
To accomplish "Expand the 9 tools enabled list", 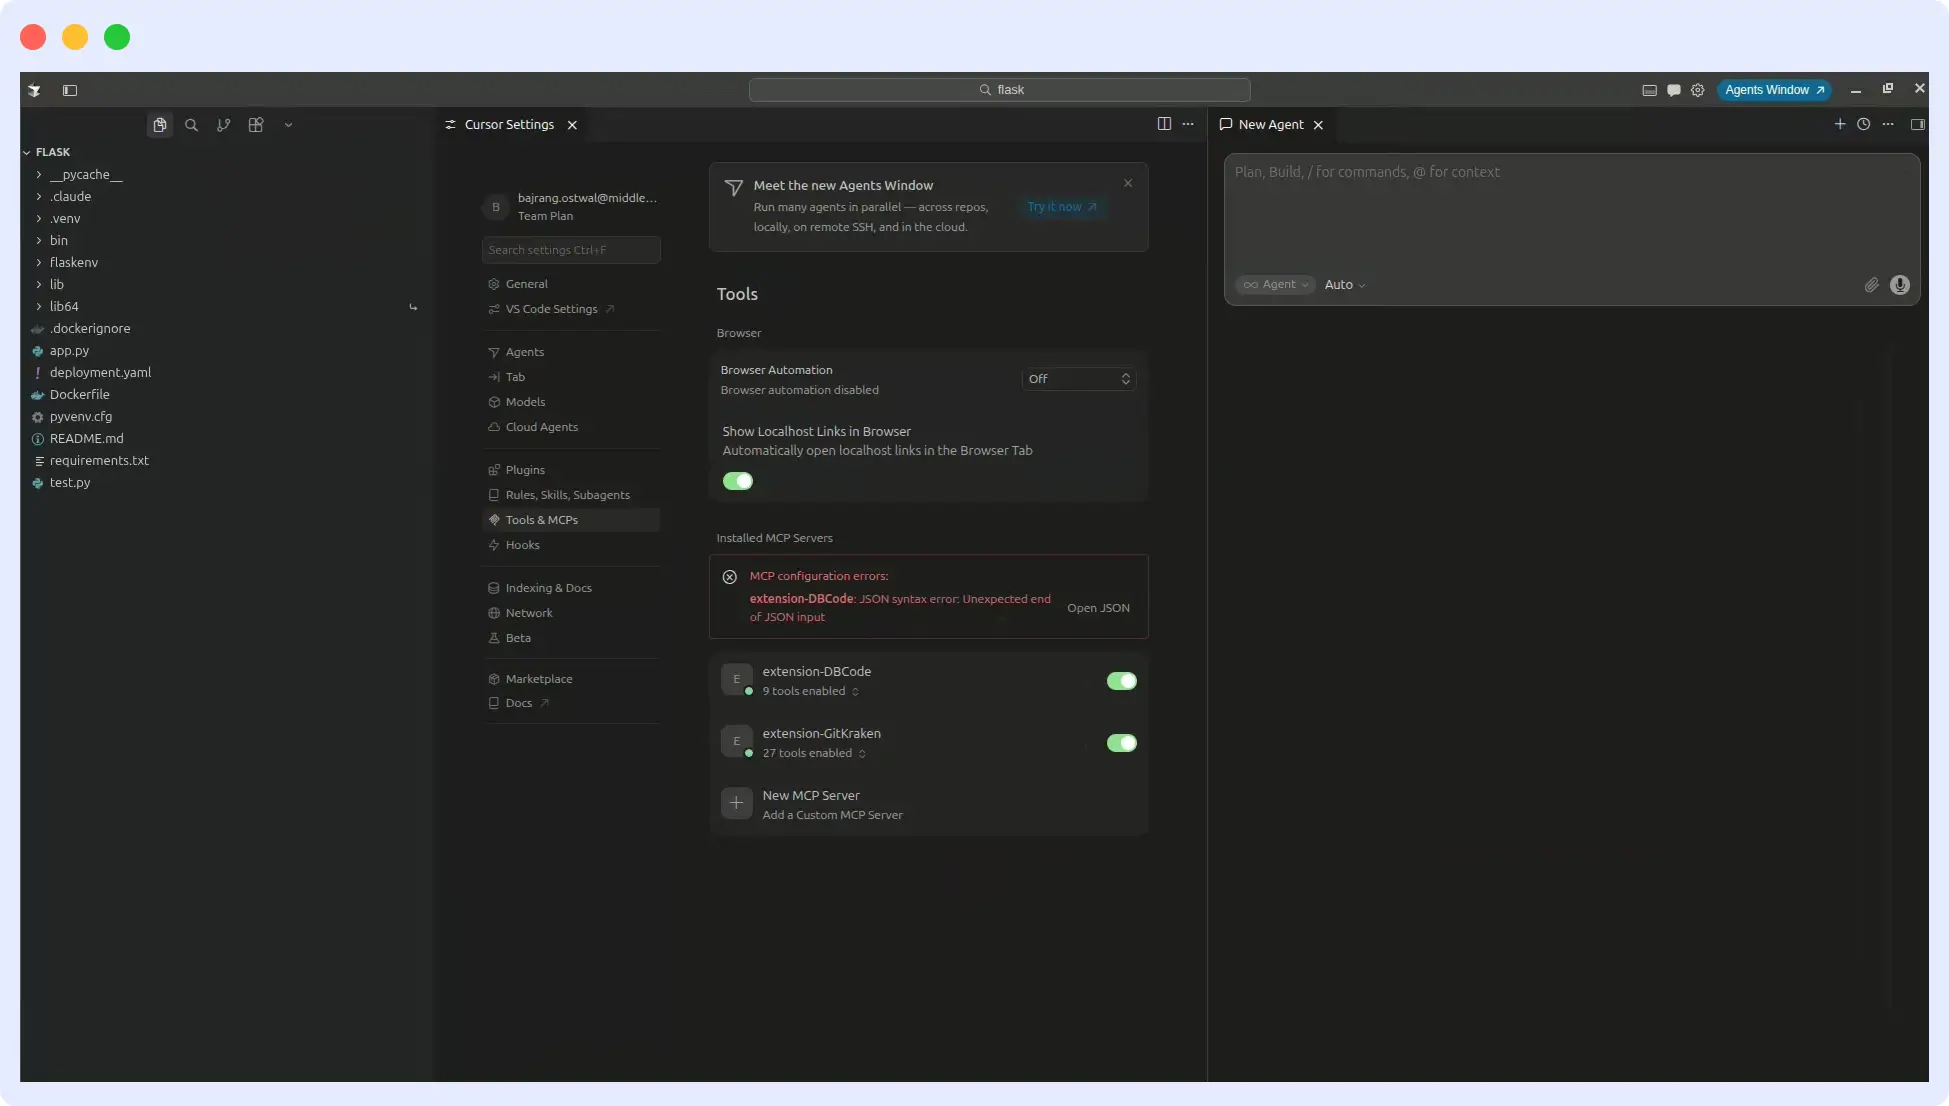I will pyautogui.click(x=811, y=691).
